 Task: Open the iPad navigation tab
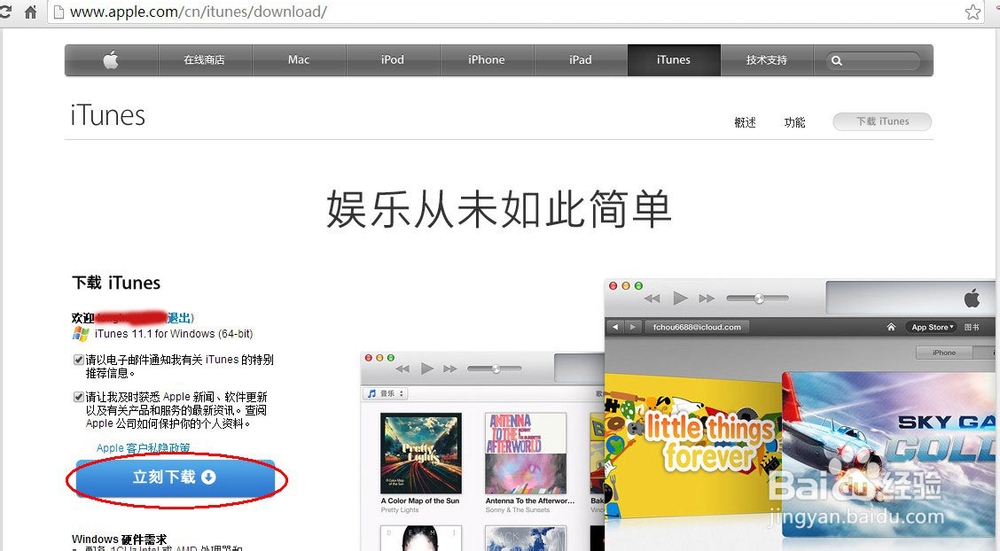[x=580, y=60]
